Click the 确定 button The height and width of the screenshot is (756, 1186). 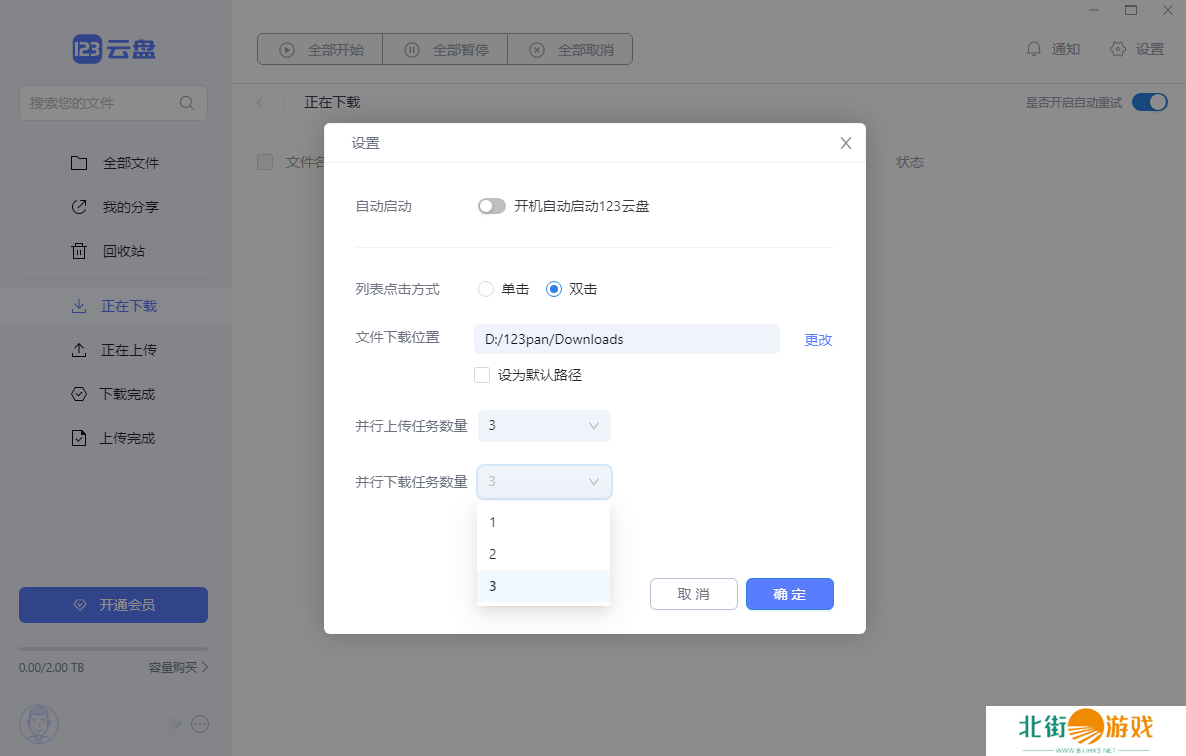point(789,594)
